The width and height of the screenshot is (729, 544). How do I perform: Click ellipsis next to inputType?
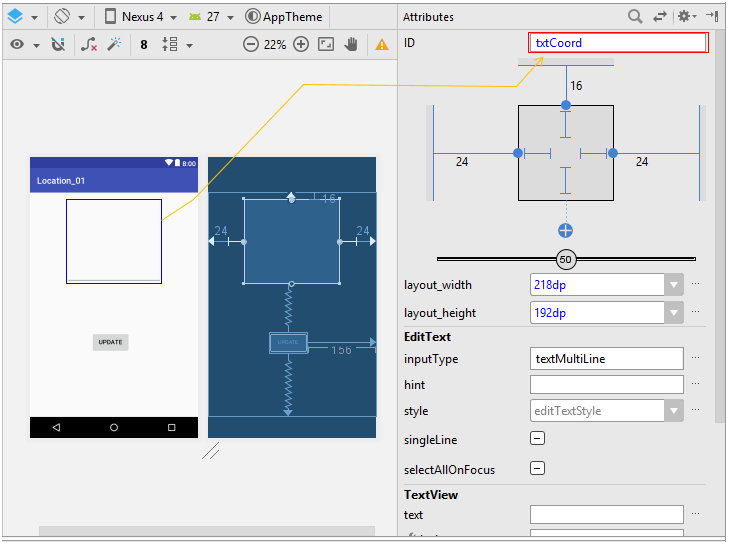(x=696, y=358)
